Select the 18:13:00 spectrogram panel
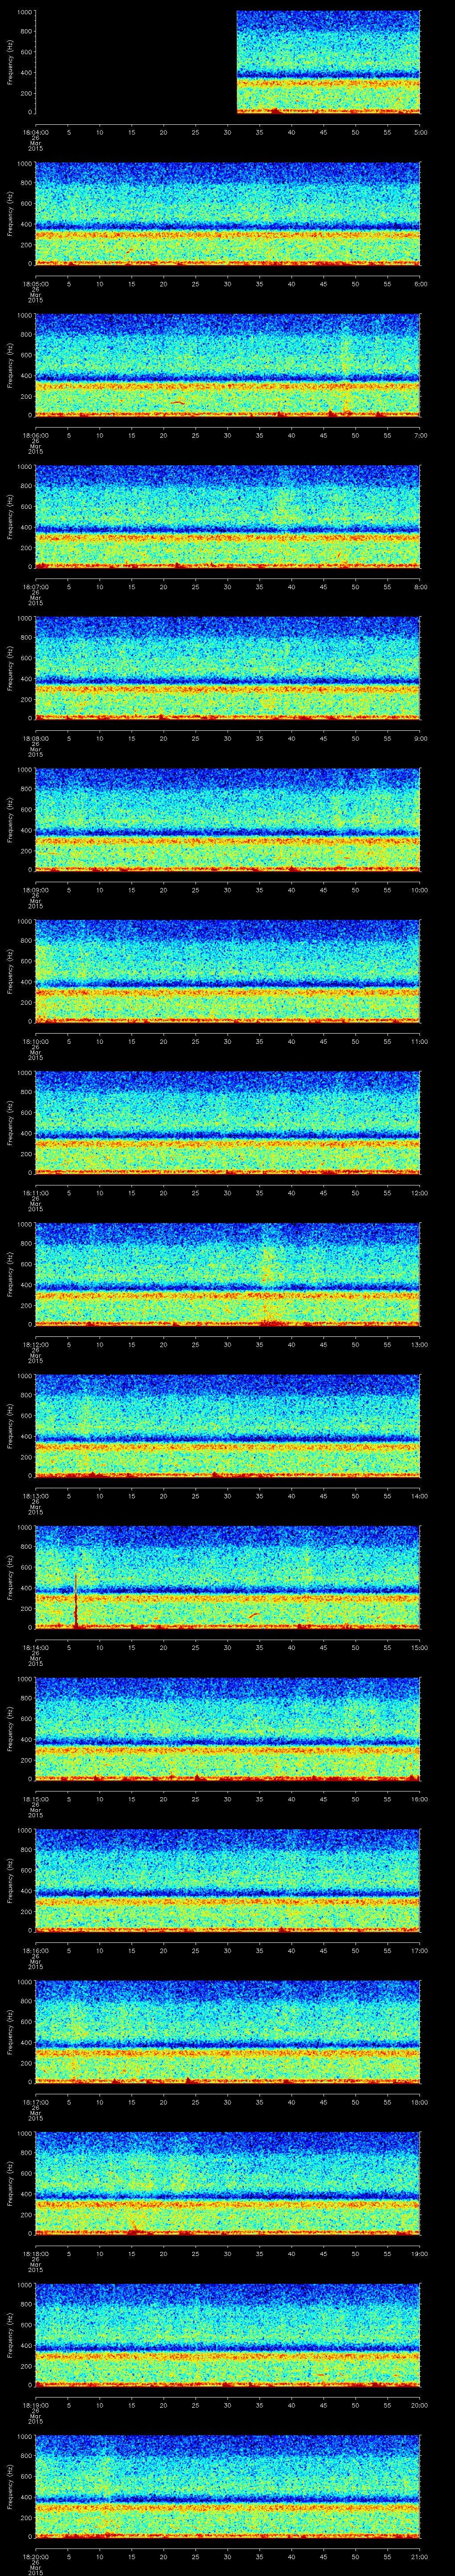 (x=227, y=1425)
